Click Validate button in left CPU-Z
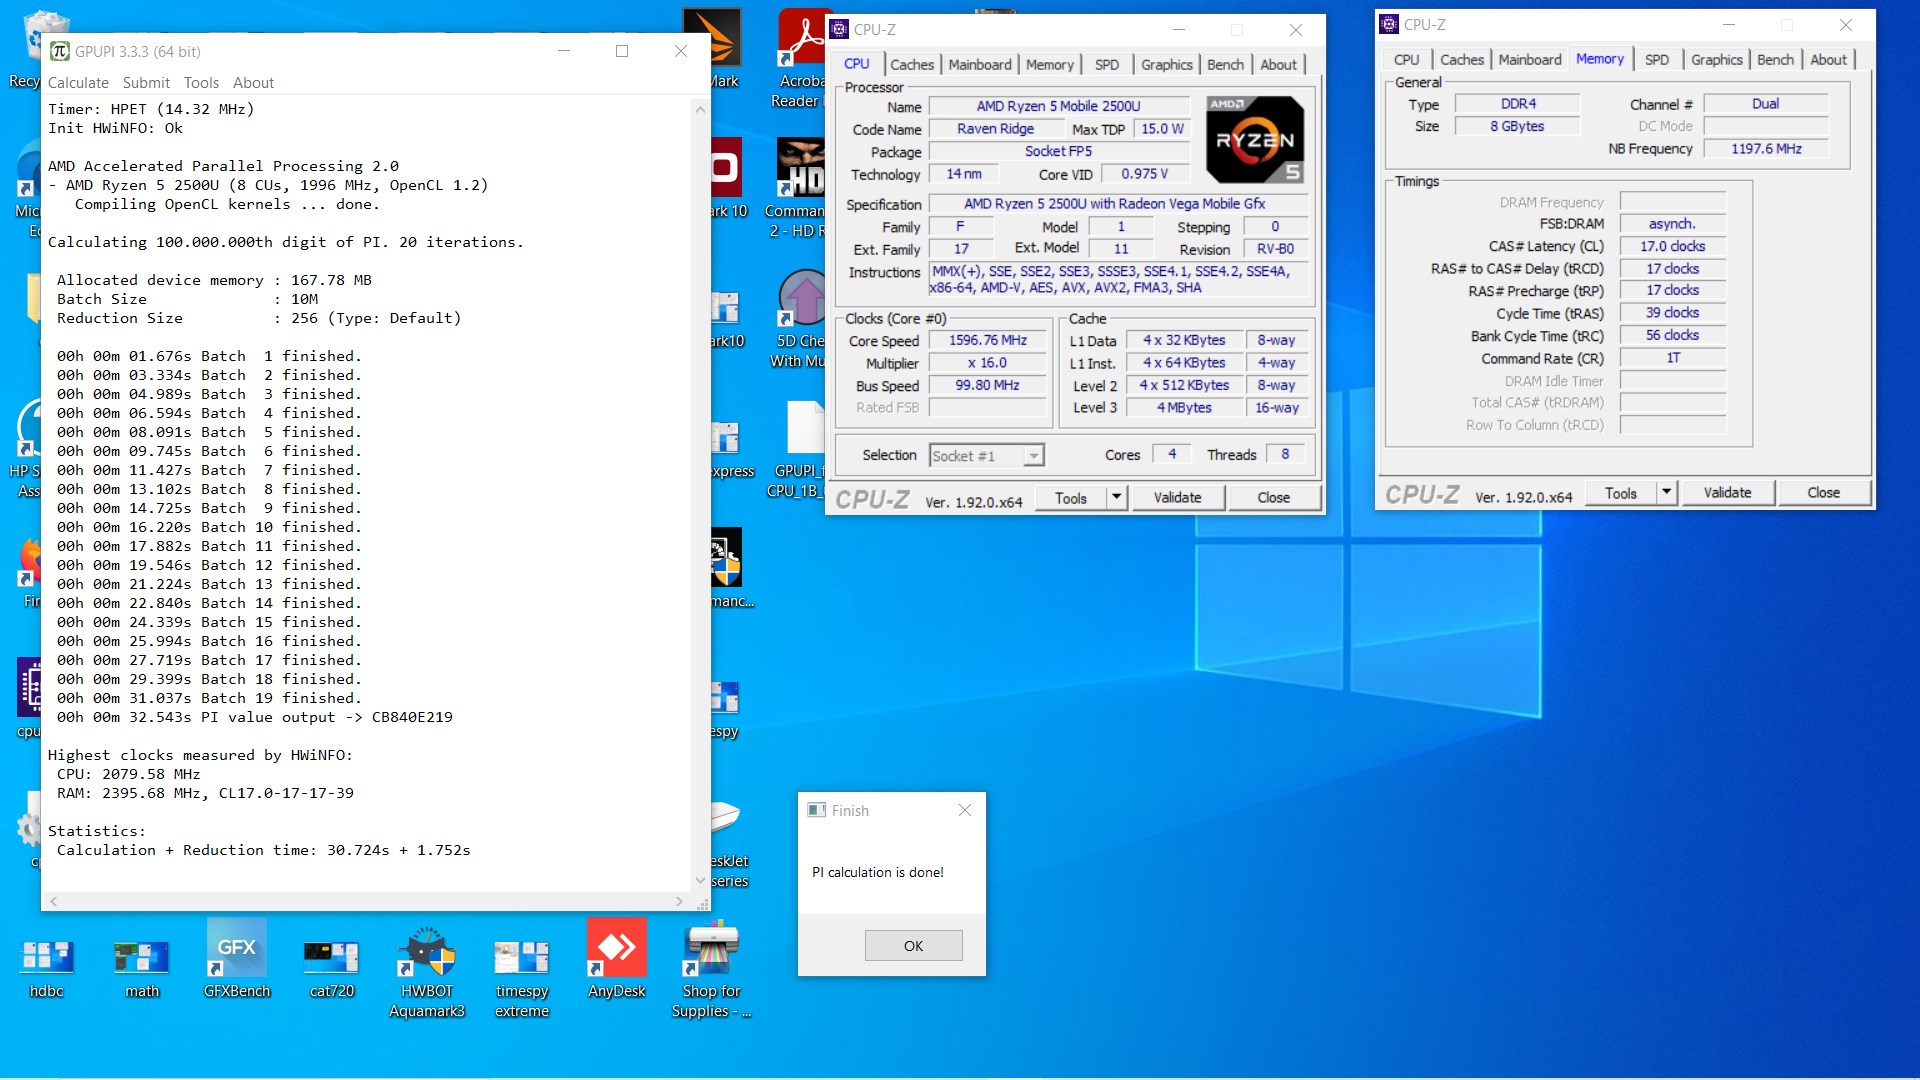The height and width of the screenshot is (1080, 1920). (x=1178, y=497)
